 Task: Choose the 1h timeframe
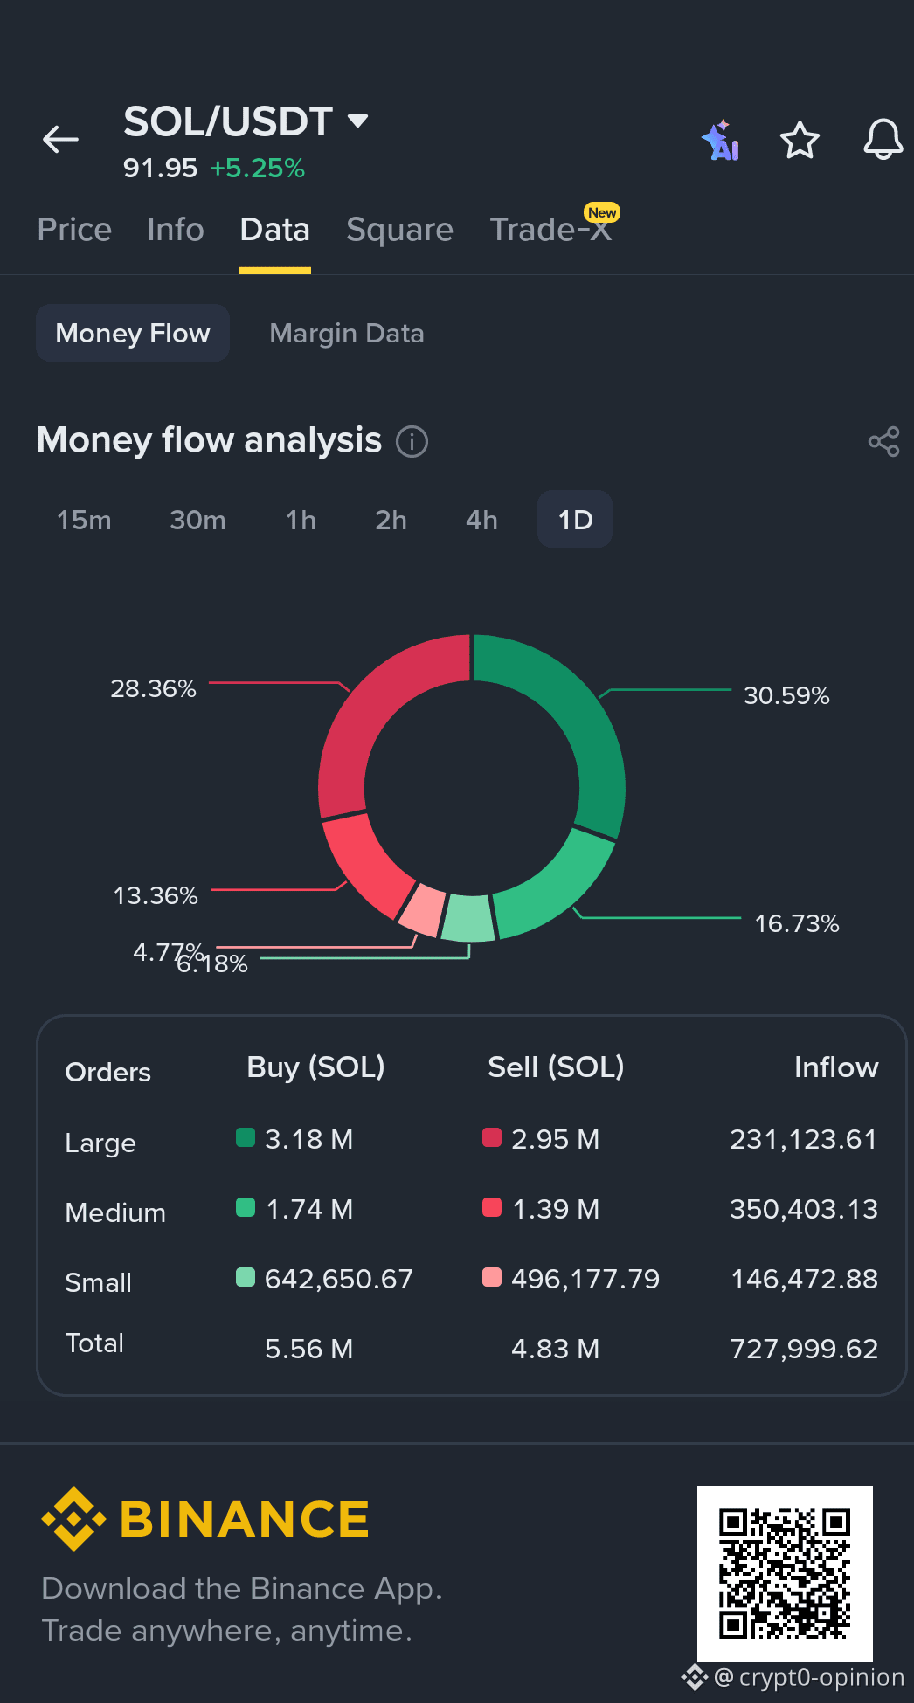point(301,520)
